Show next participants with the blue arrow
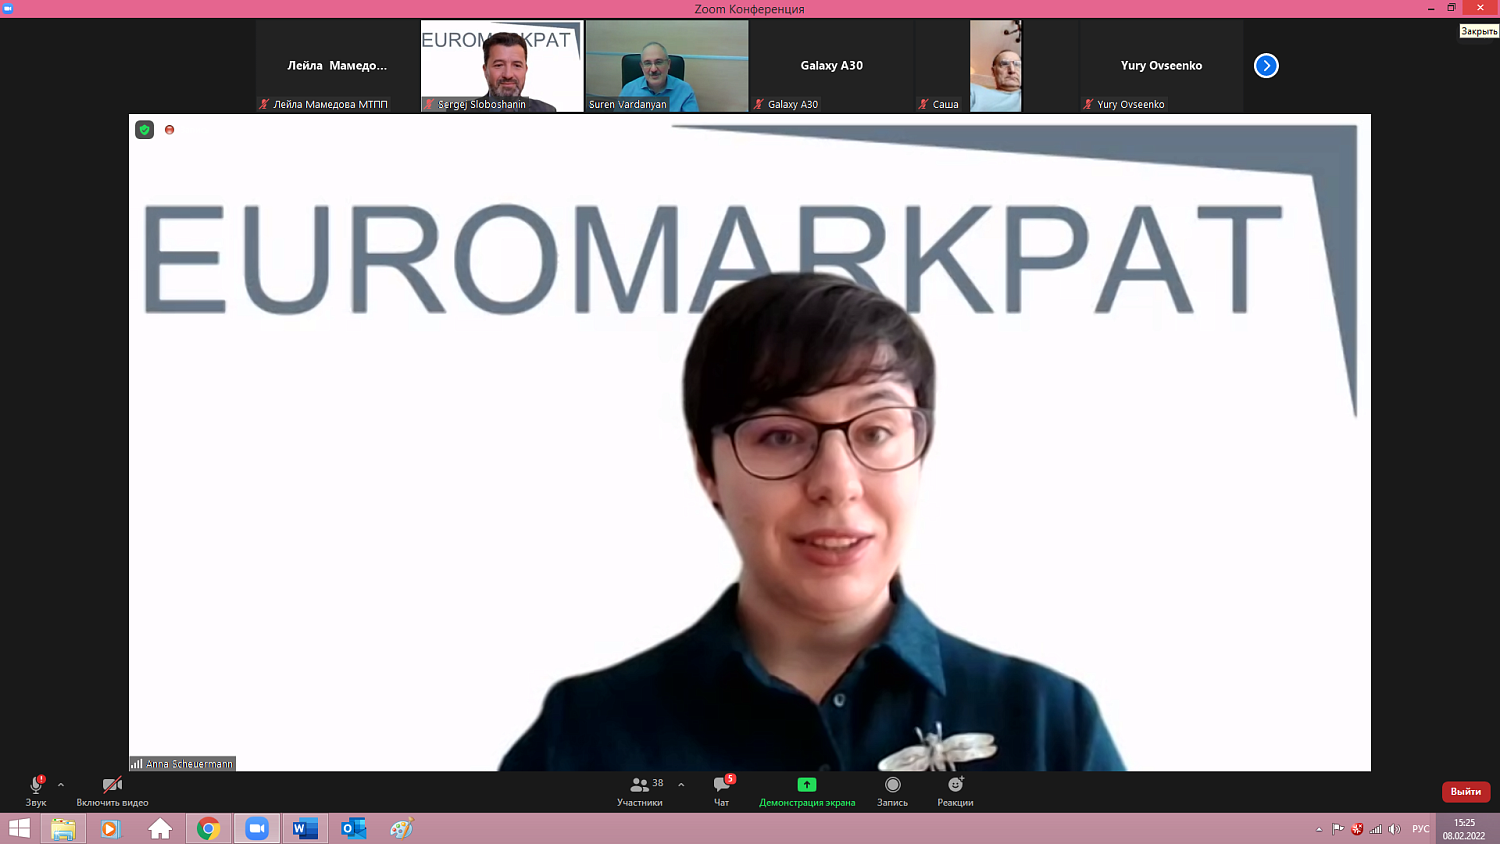1500x844 pixels. (x=1266, y=66)
